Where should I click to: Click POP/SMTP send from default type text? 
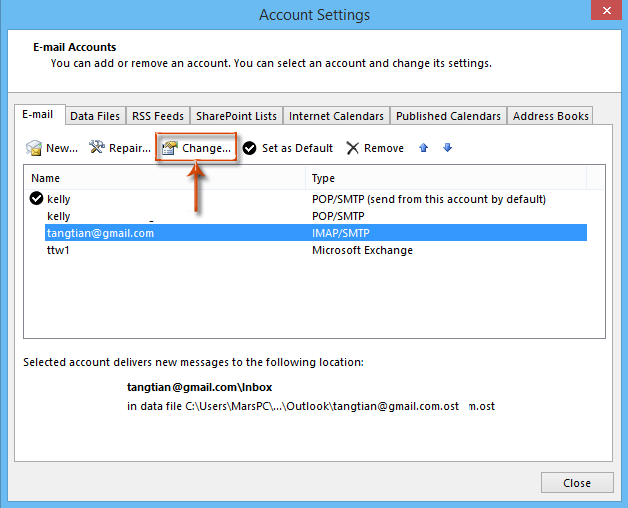click(x=429, y=199)
